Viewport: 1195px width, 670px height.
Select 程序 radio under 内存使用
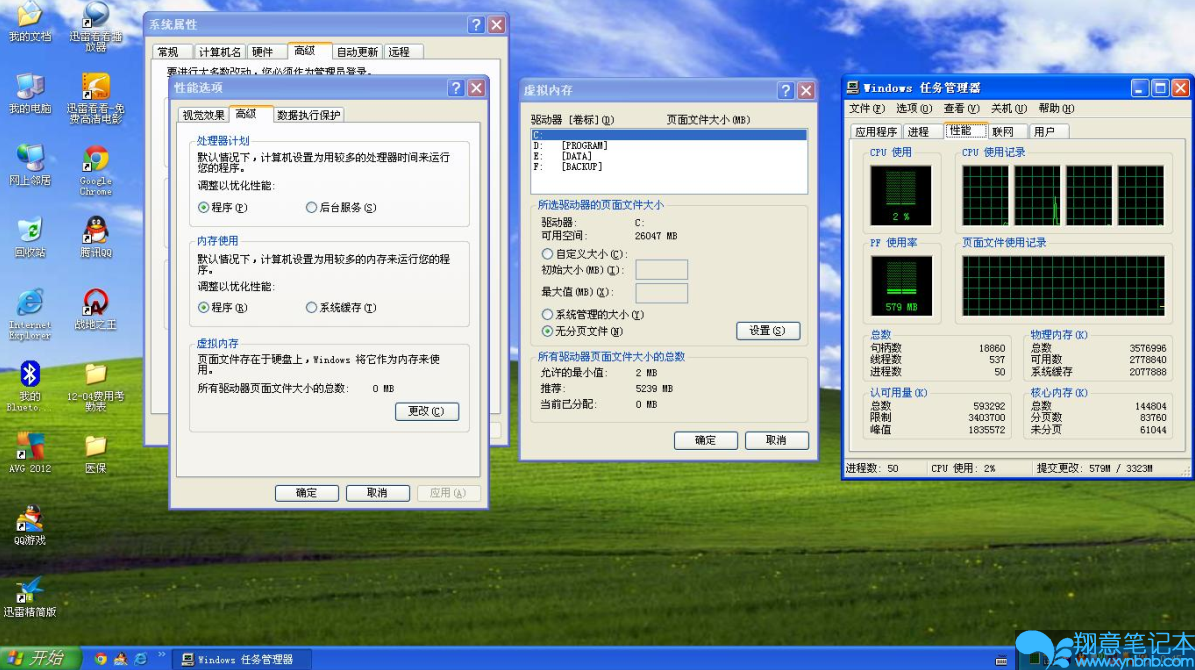[x=222, y=307]
